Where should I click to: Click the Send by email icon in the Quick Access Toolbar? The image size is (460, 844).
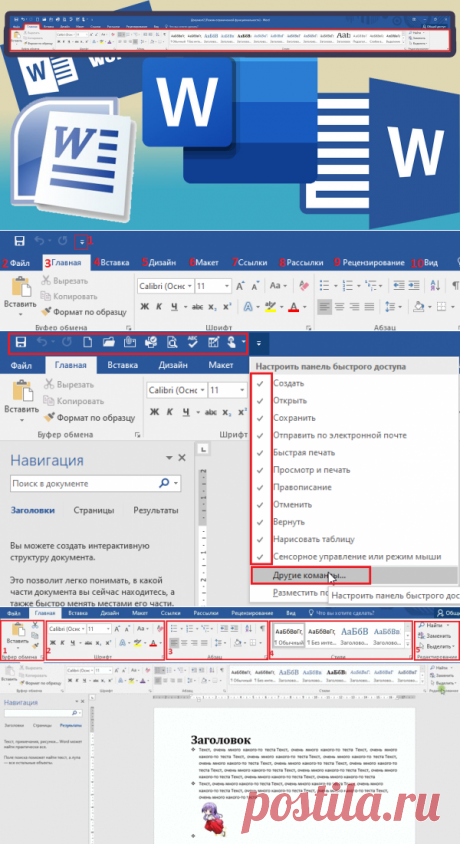[129, 342]
